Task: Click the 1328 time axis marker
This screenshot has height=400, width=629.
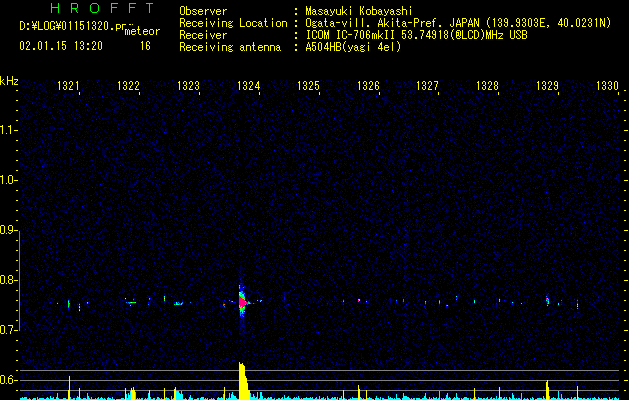Action: tap(487, 86)
